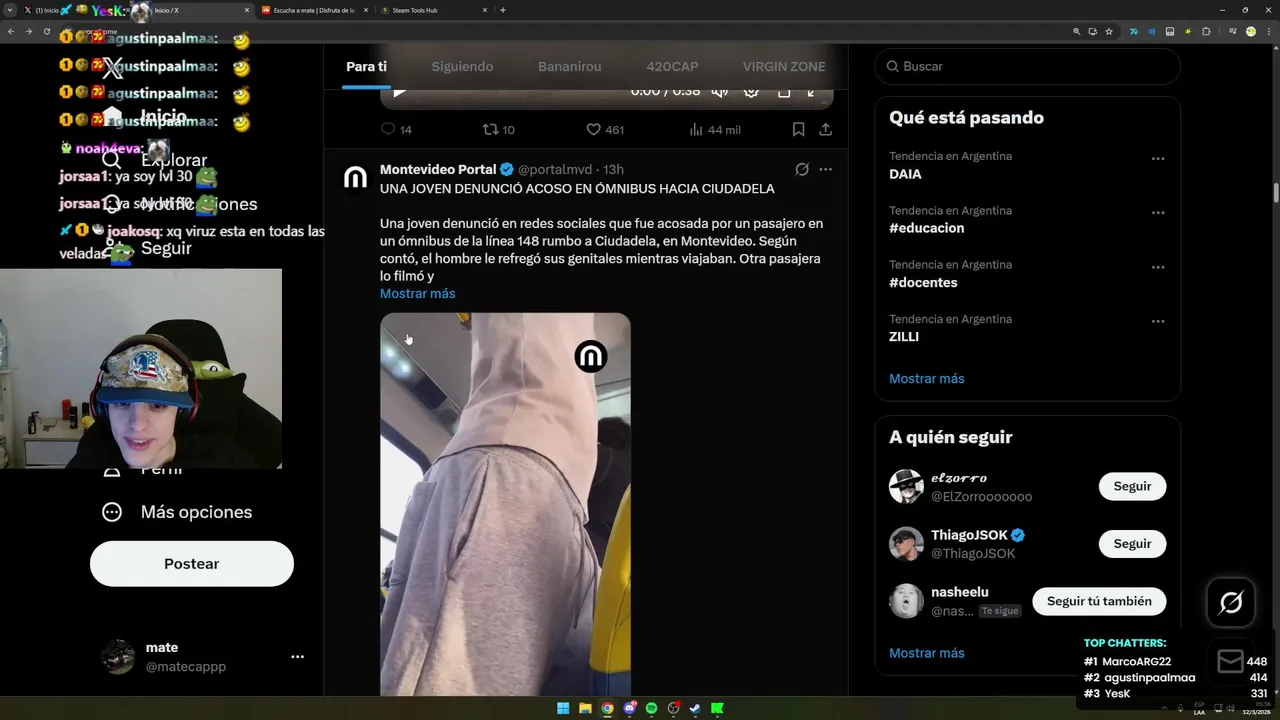Screen dimensions: 1280x720
Task: Like the post with 461 likes
Action: pyautogui.click(x=593, y=129)
